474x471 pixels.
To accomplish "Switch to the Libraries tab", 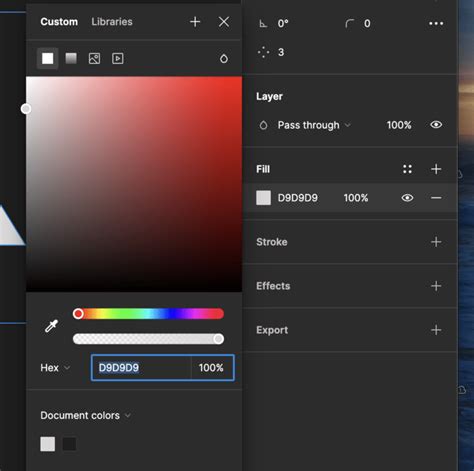I will click(112, 22).
